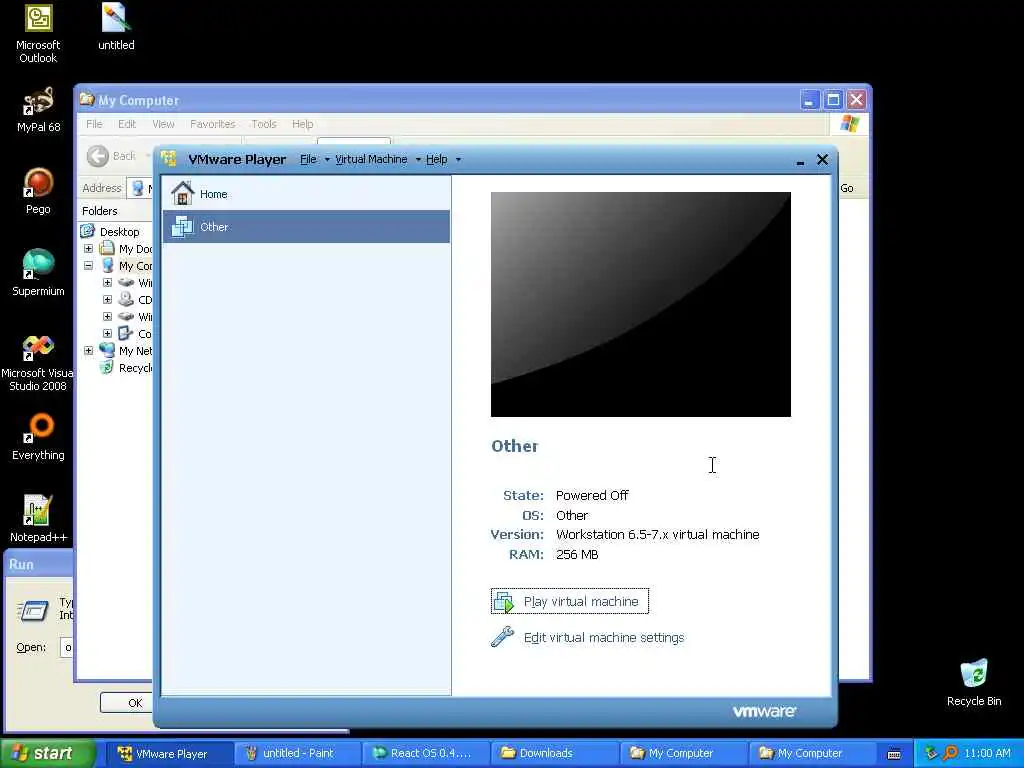Open the Favorites menu in My Computer

pos(213,124)
